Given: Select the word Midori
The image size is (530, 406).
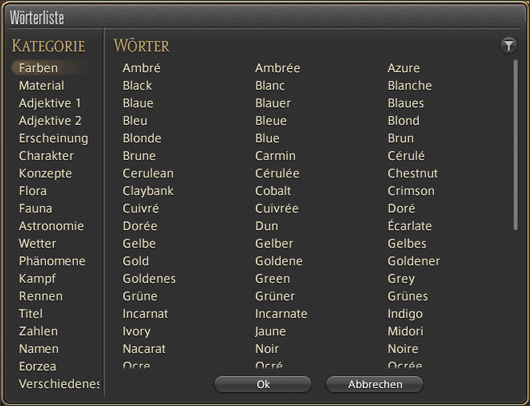Looking at the screenshot, I should (405, 331).
